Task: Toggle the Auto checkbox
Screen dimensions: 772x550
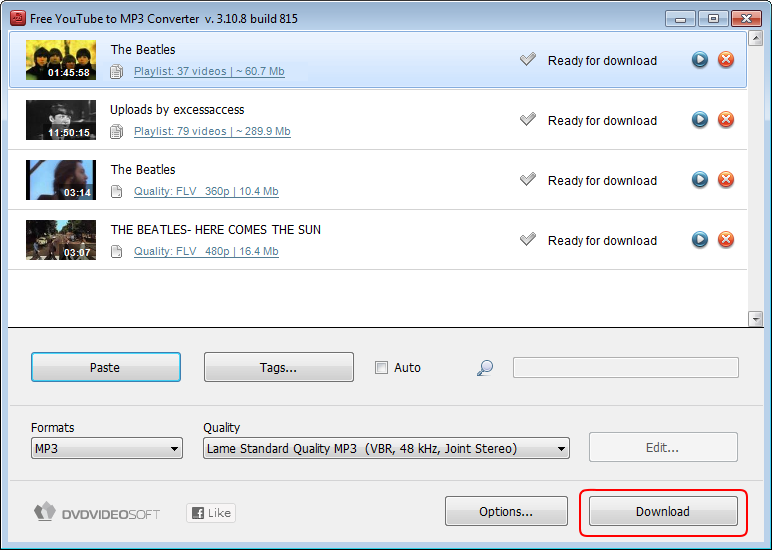Action: point(381,367)
